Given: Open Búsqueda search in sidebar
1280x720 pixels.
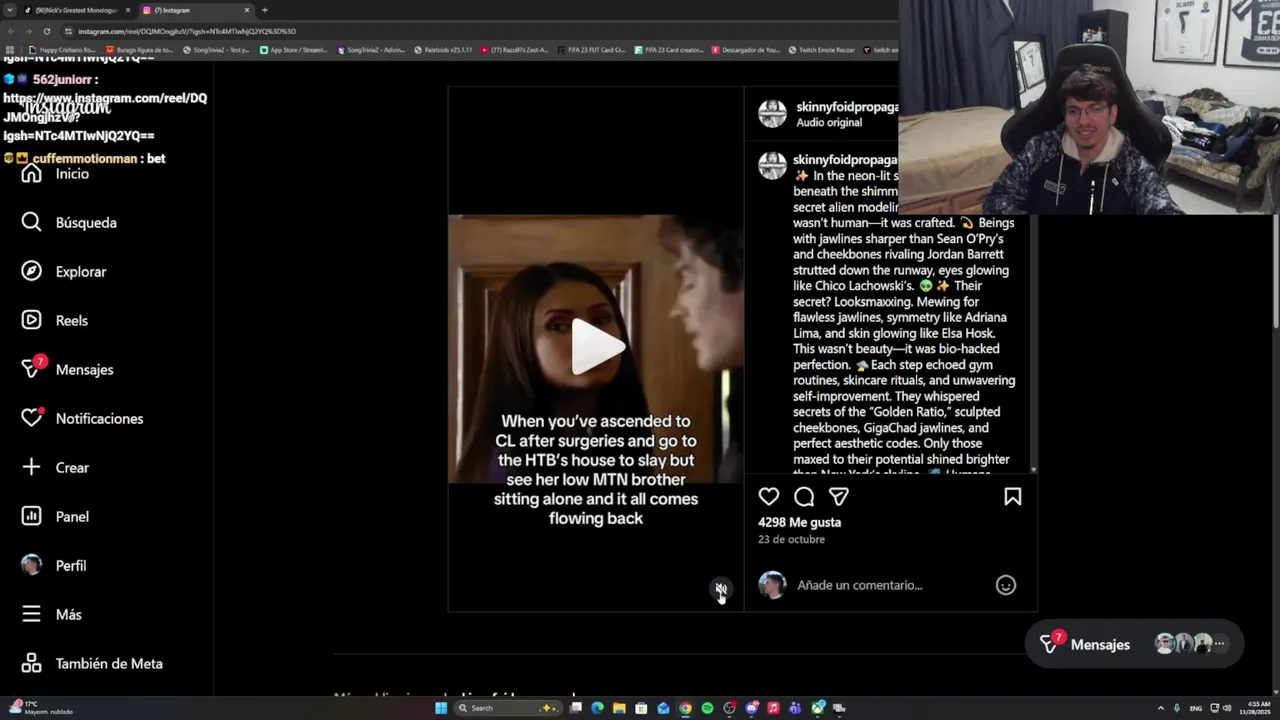Looking at the screenshot, I should click(68, 223).
